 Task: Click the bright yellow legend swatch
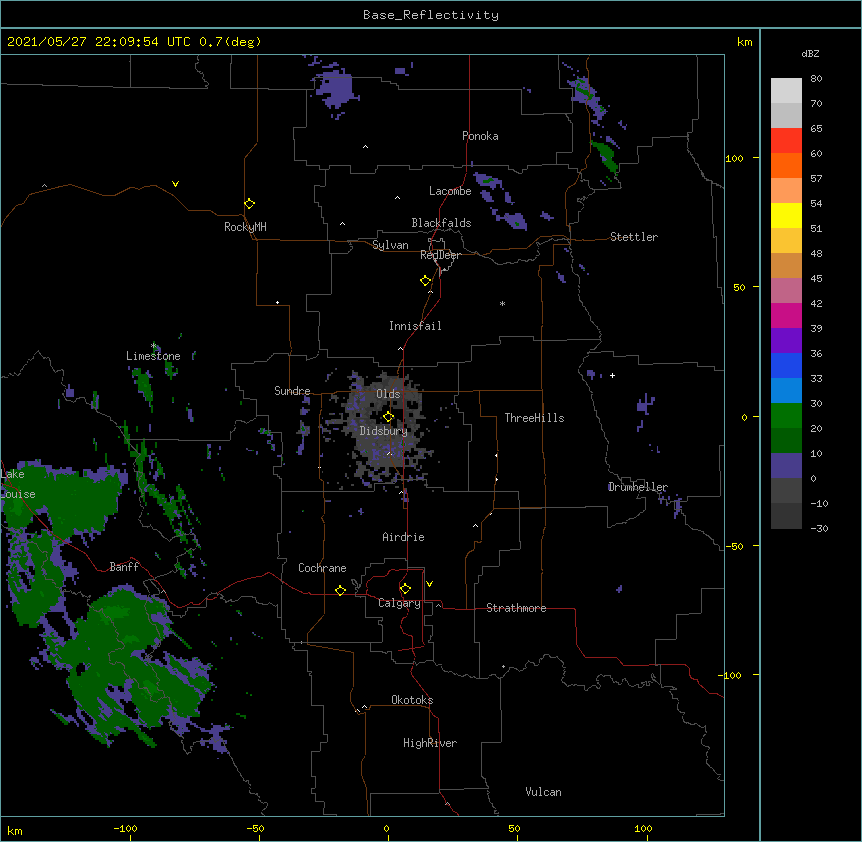click(786, 215)
